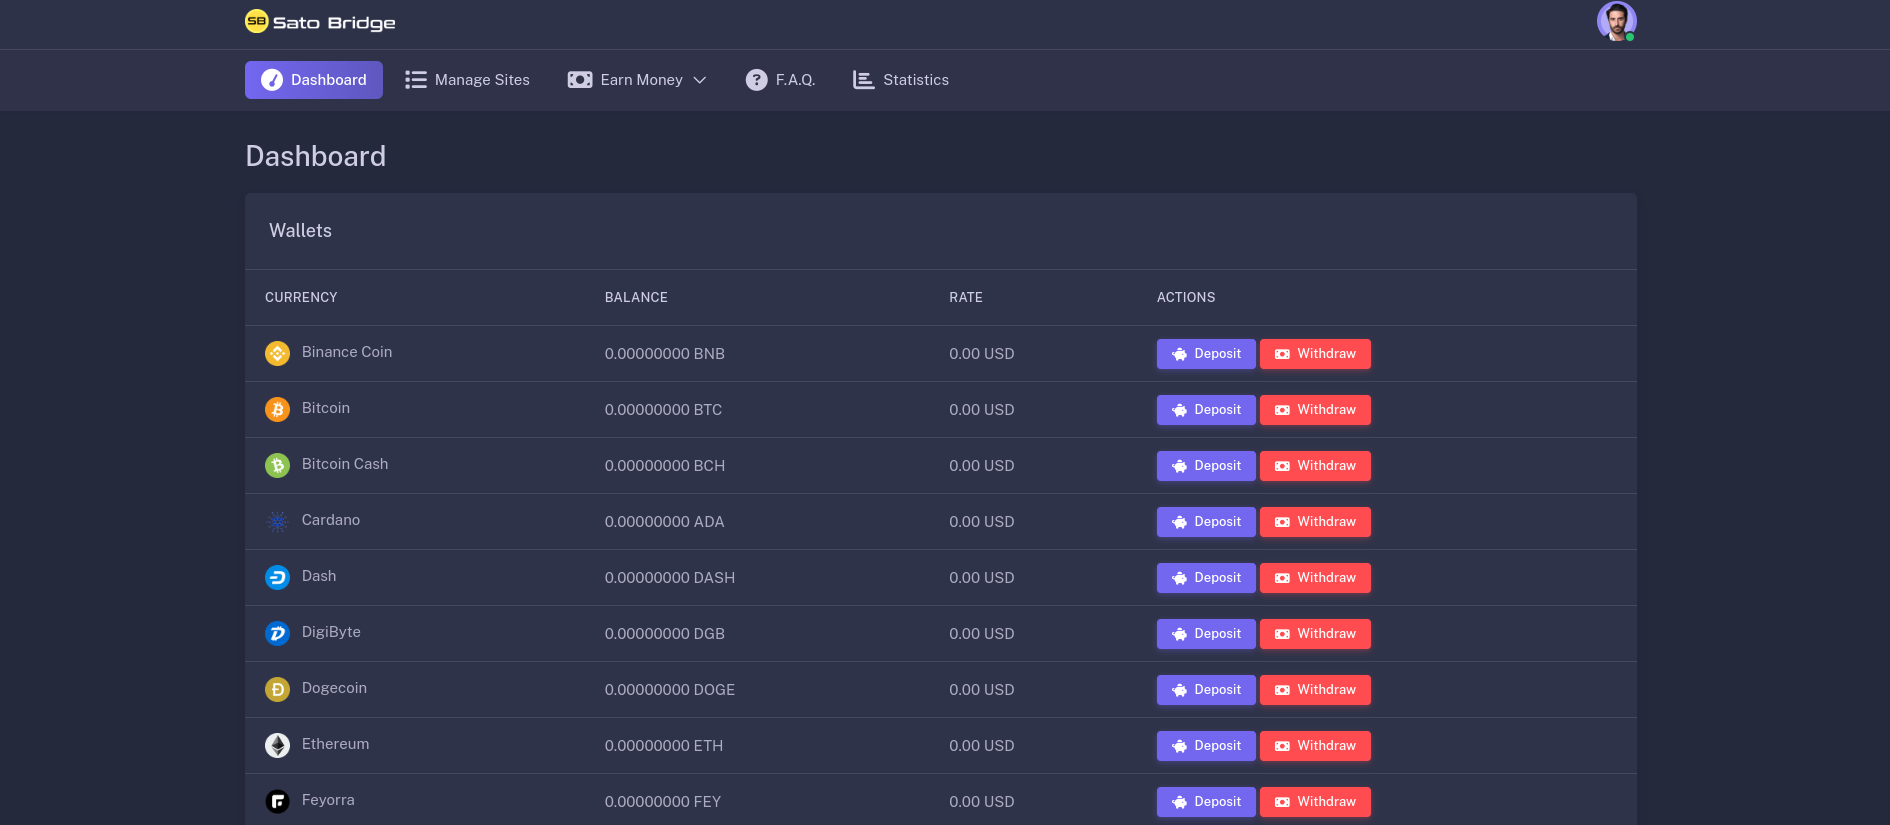This screenshot has width=1890, height=825.
Task: Go to the Dashboard tab
Action: (314, 80)
